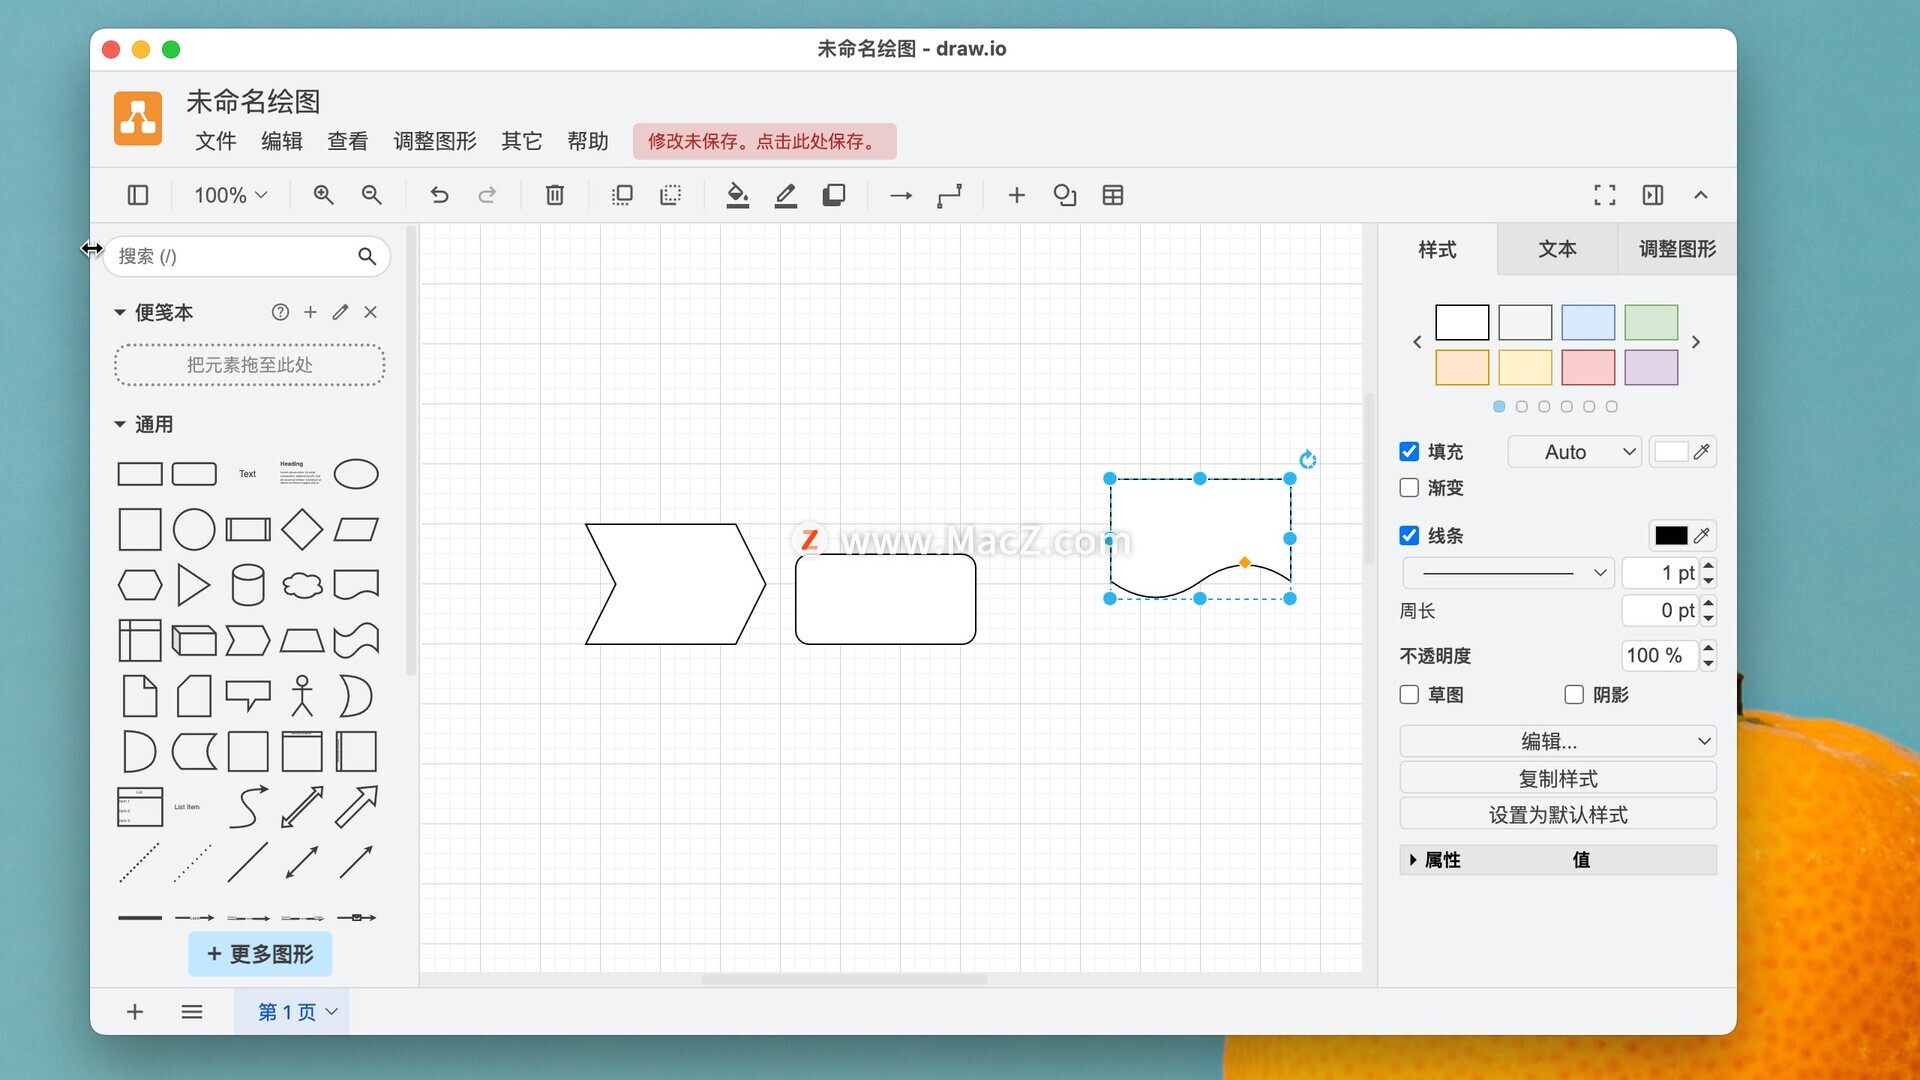Uncheck the 线条 line checkbox
This screenshot has height=1080, width=1920.
(x=1409, y=536)
